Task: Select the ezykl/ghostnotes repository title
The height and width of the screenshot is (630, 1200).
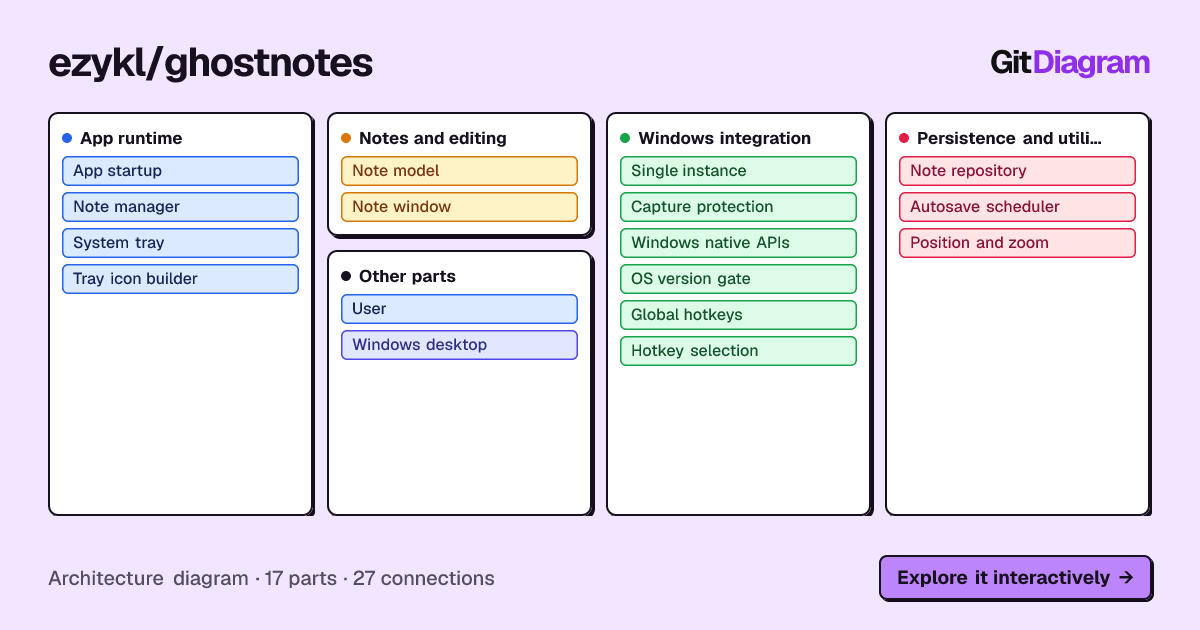Action: [211, 63]
